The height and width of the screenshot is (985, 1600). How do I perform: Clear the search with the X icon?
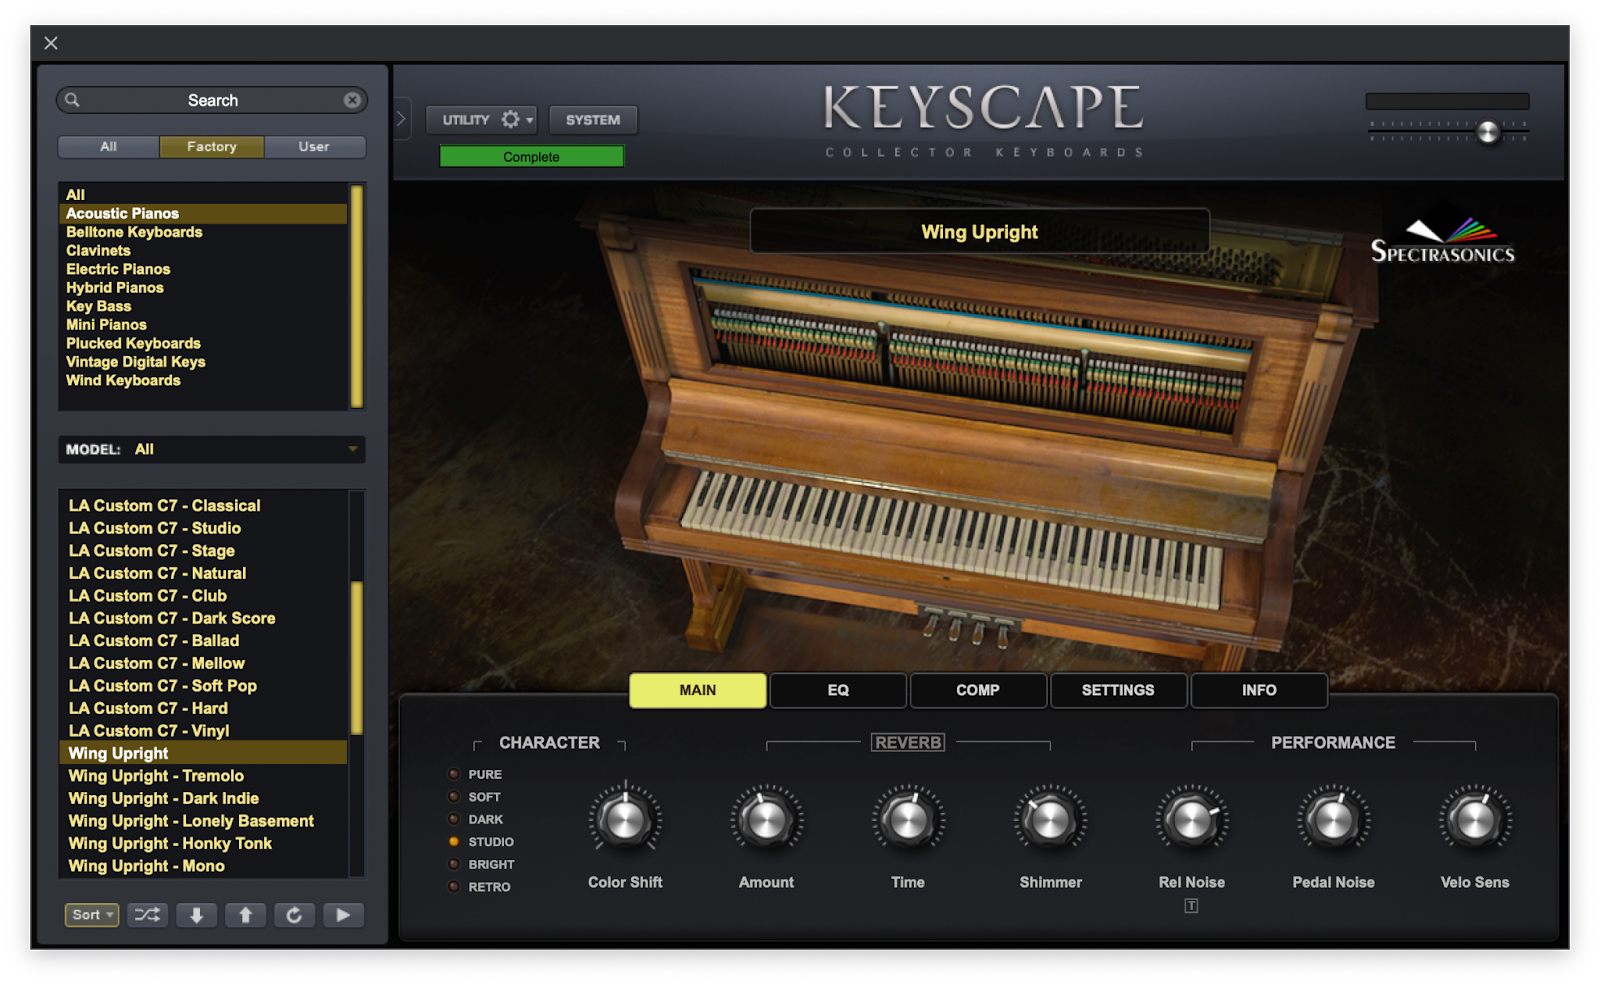[x=352, y=100]
